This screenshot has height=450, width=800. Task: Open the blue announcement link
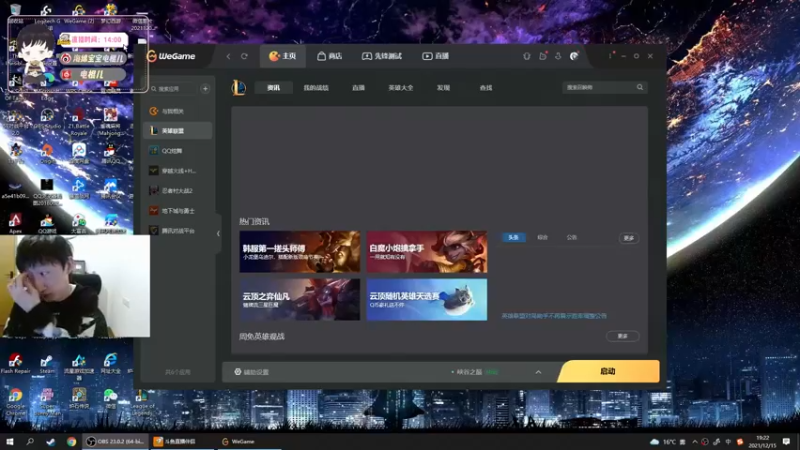[554, 316]
